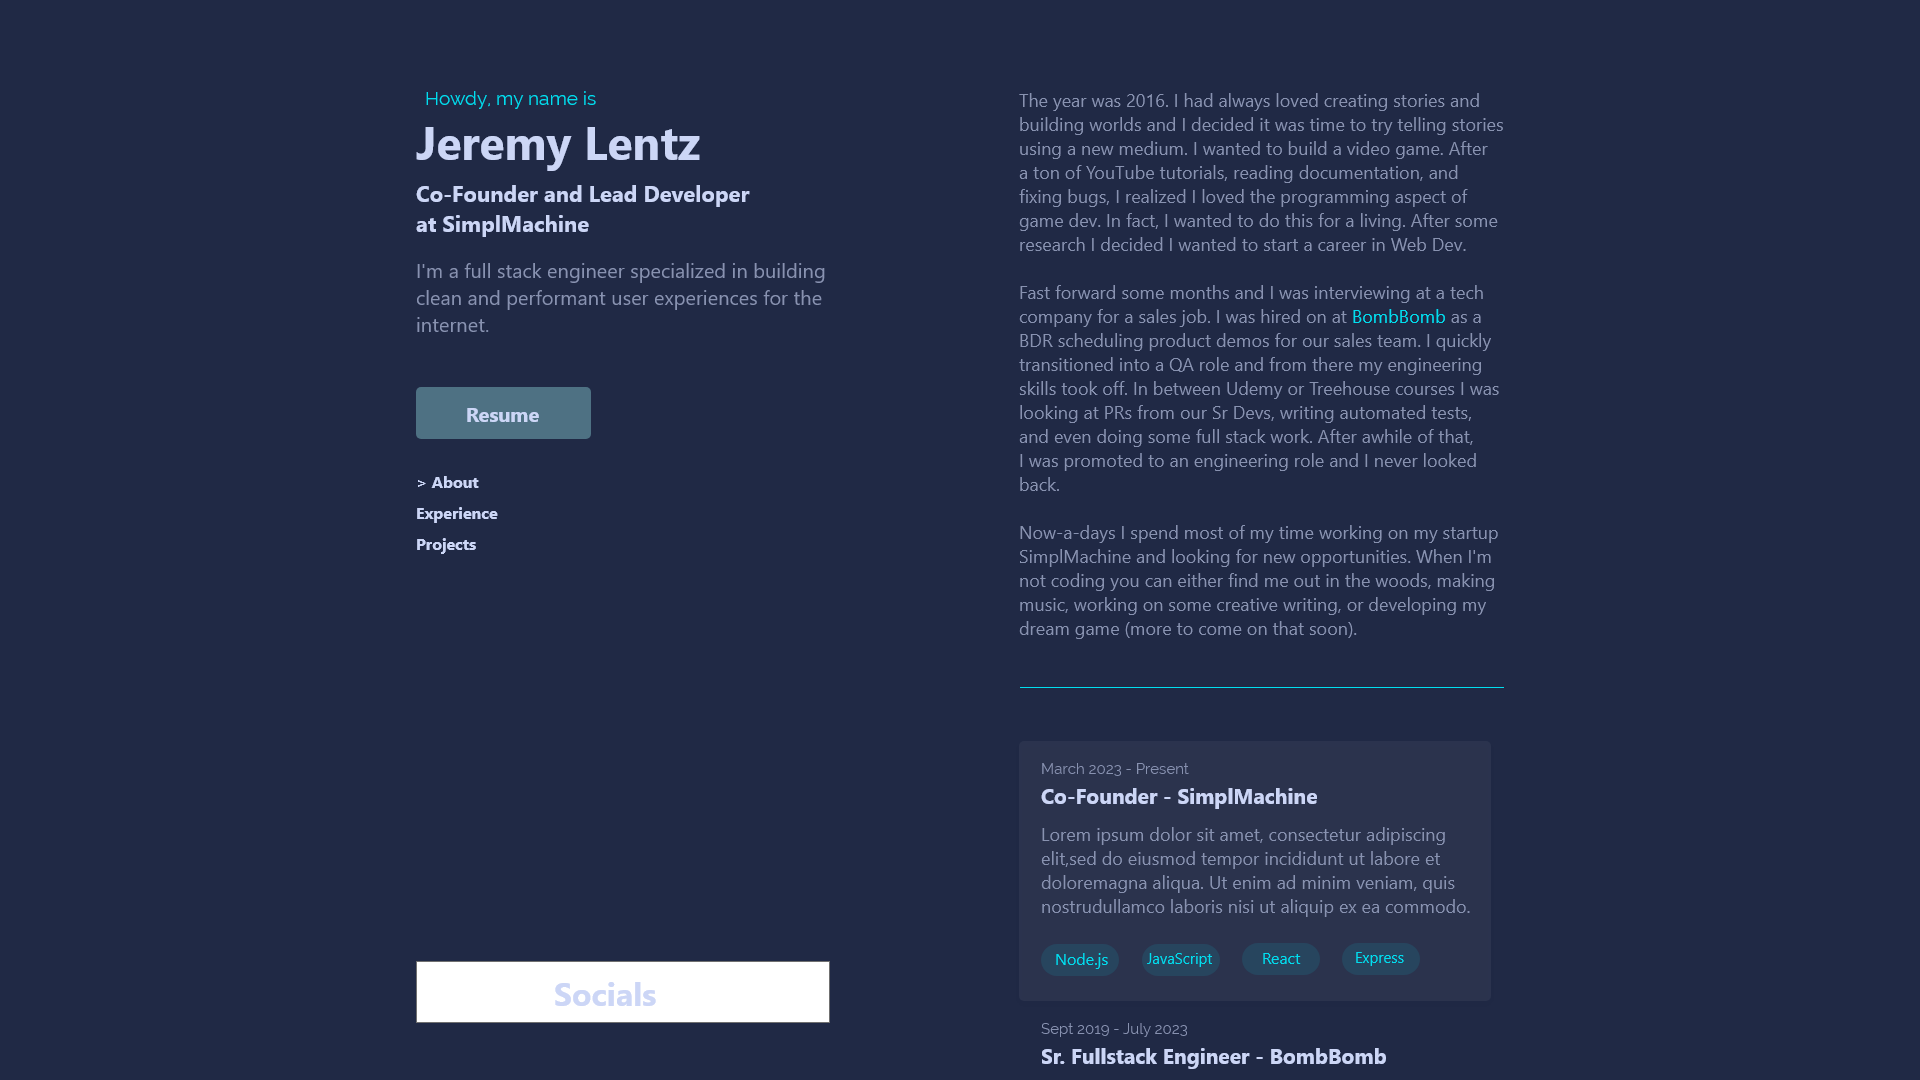
Task: Open the Sr. Fullstack Engineer - BombBomb entry
Action: (1213, 1057)
